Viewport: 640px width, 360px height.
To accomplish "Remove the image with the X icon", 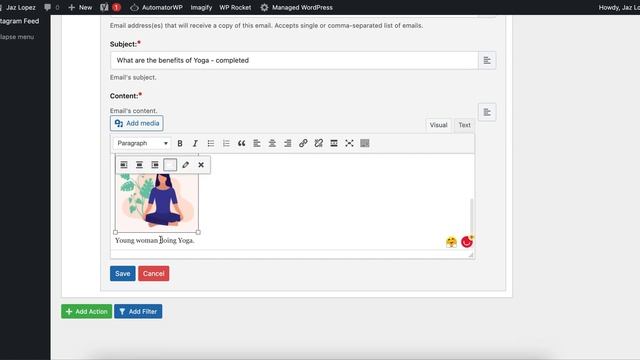I will pos(201,165).
